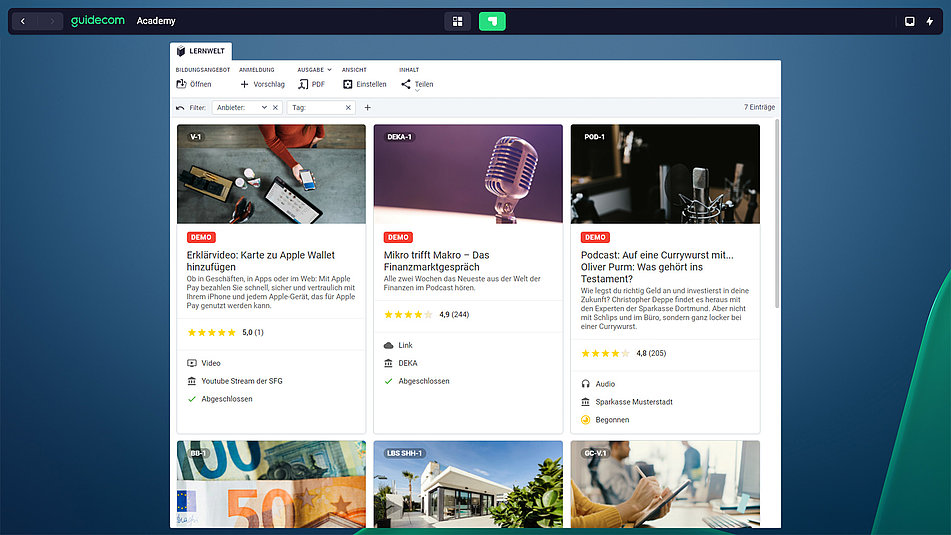The height and width of the screenshot is (535, 951).
Task: Remove the Anbieter filter
Action: click(x=275, y=107)
